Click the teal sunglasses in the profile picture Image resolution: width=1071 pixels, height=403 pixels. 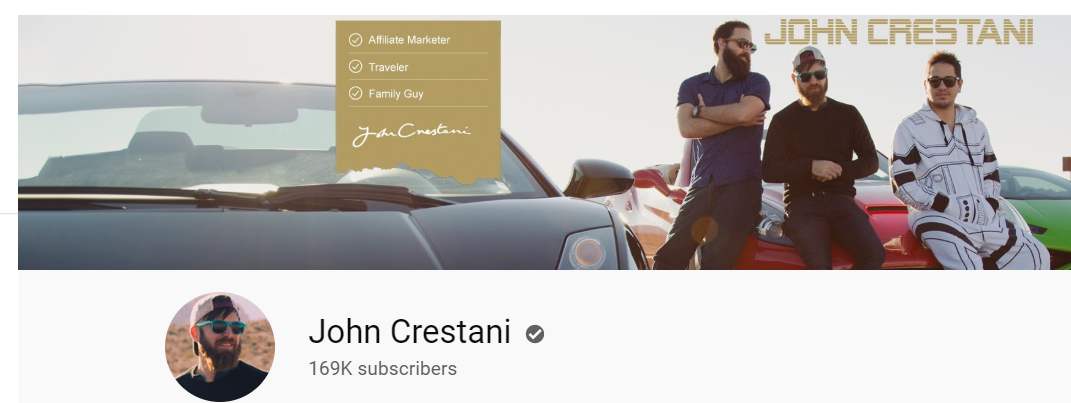(221, 326)
